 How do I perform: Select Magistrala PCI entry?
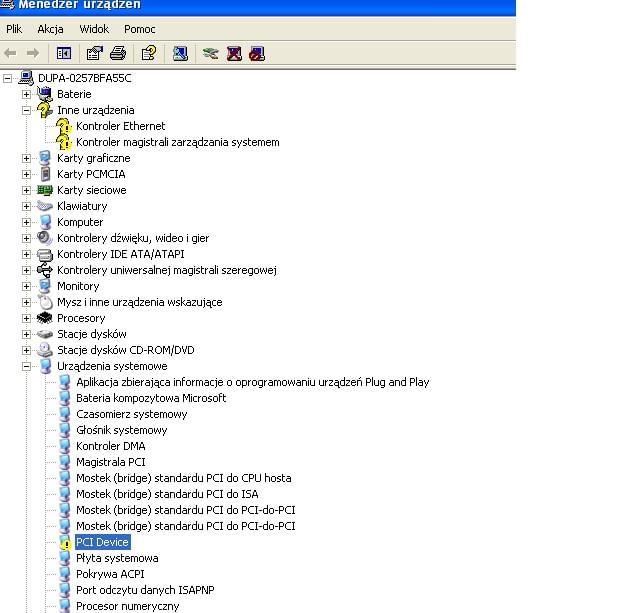(111, 462)
